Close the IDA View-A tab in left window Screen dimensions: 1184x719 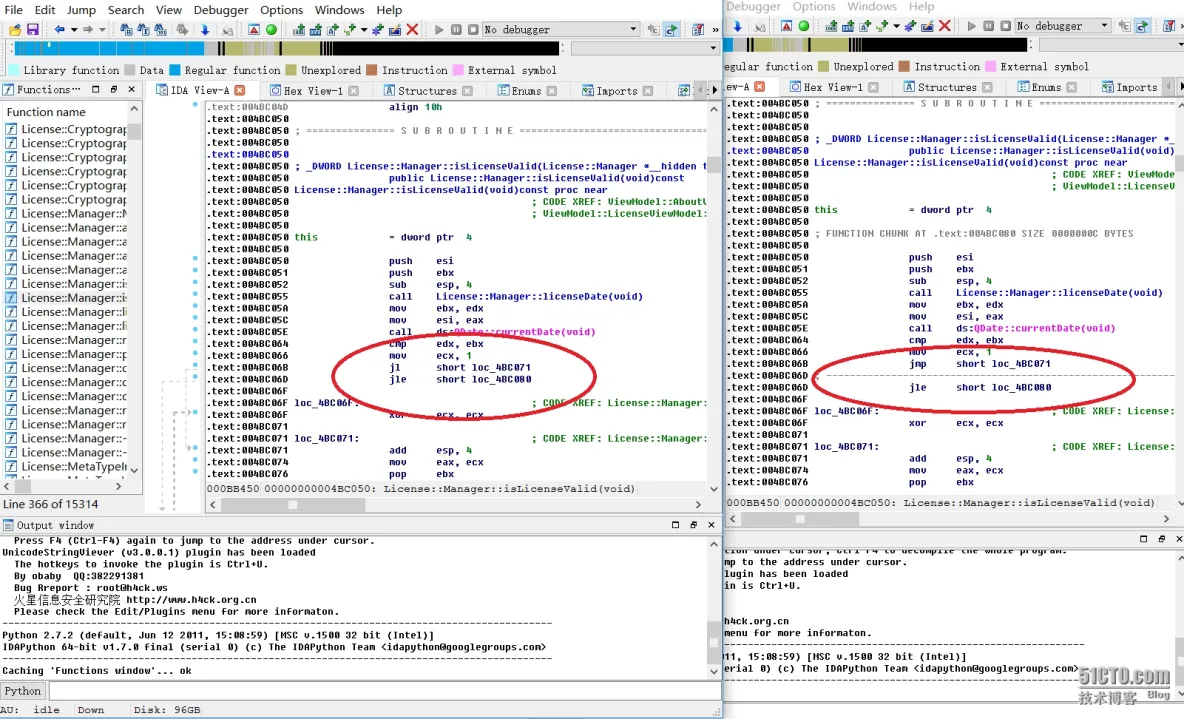(x=239, y=91)
